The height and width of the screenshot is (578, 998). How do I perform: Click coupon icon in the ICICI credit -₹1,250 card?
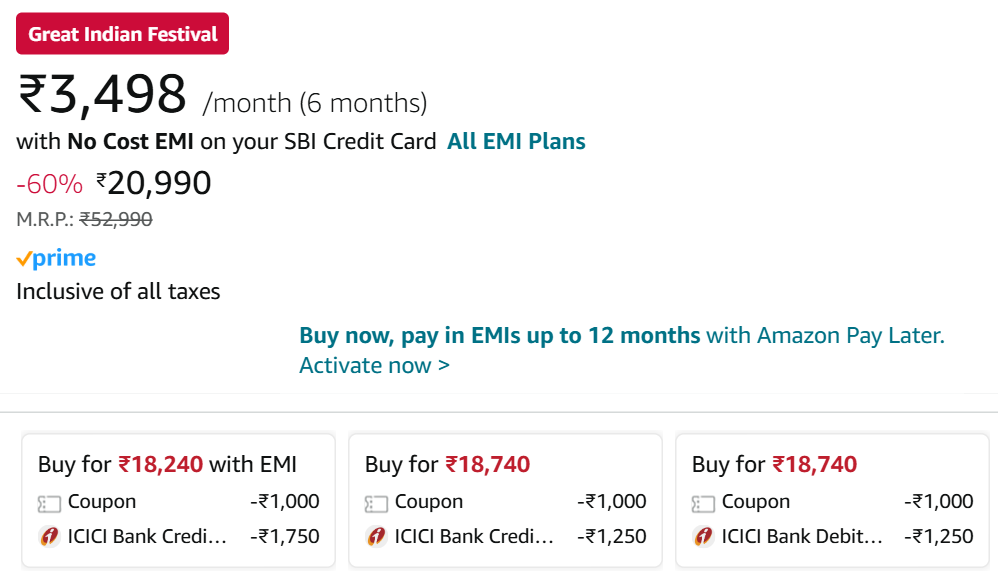(376, 503)
